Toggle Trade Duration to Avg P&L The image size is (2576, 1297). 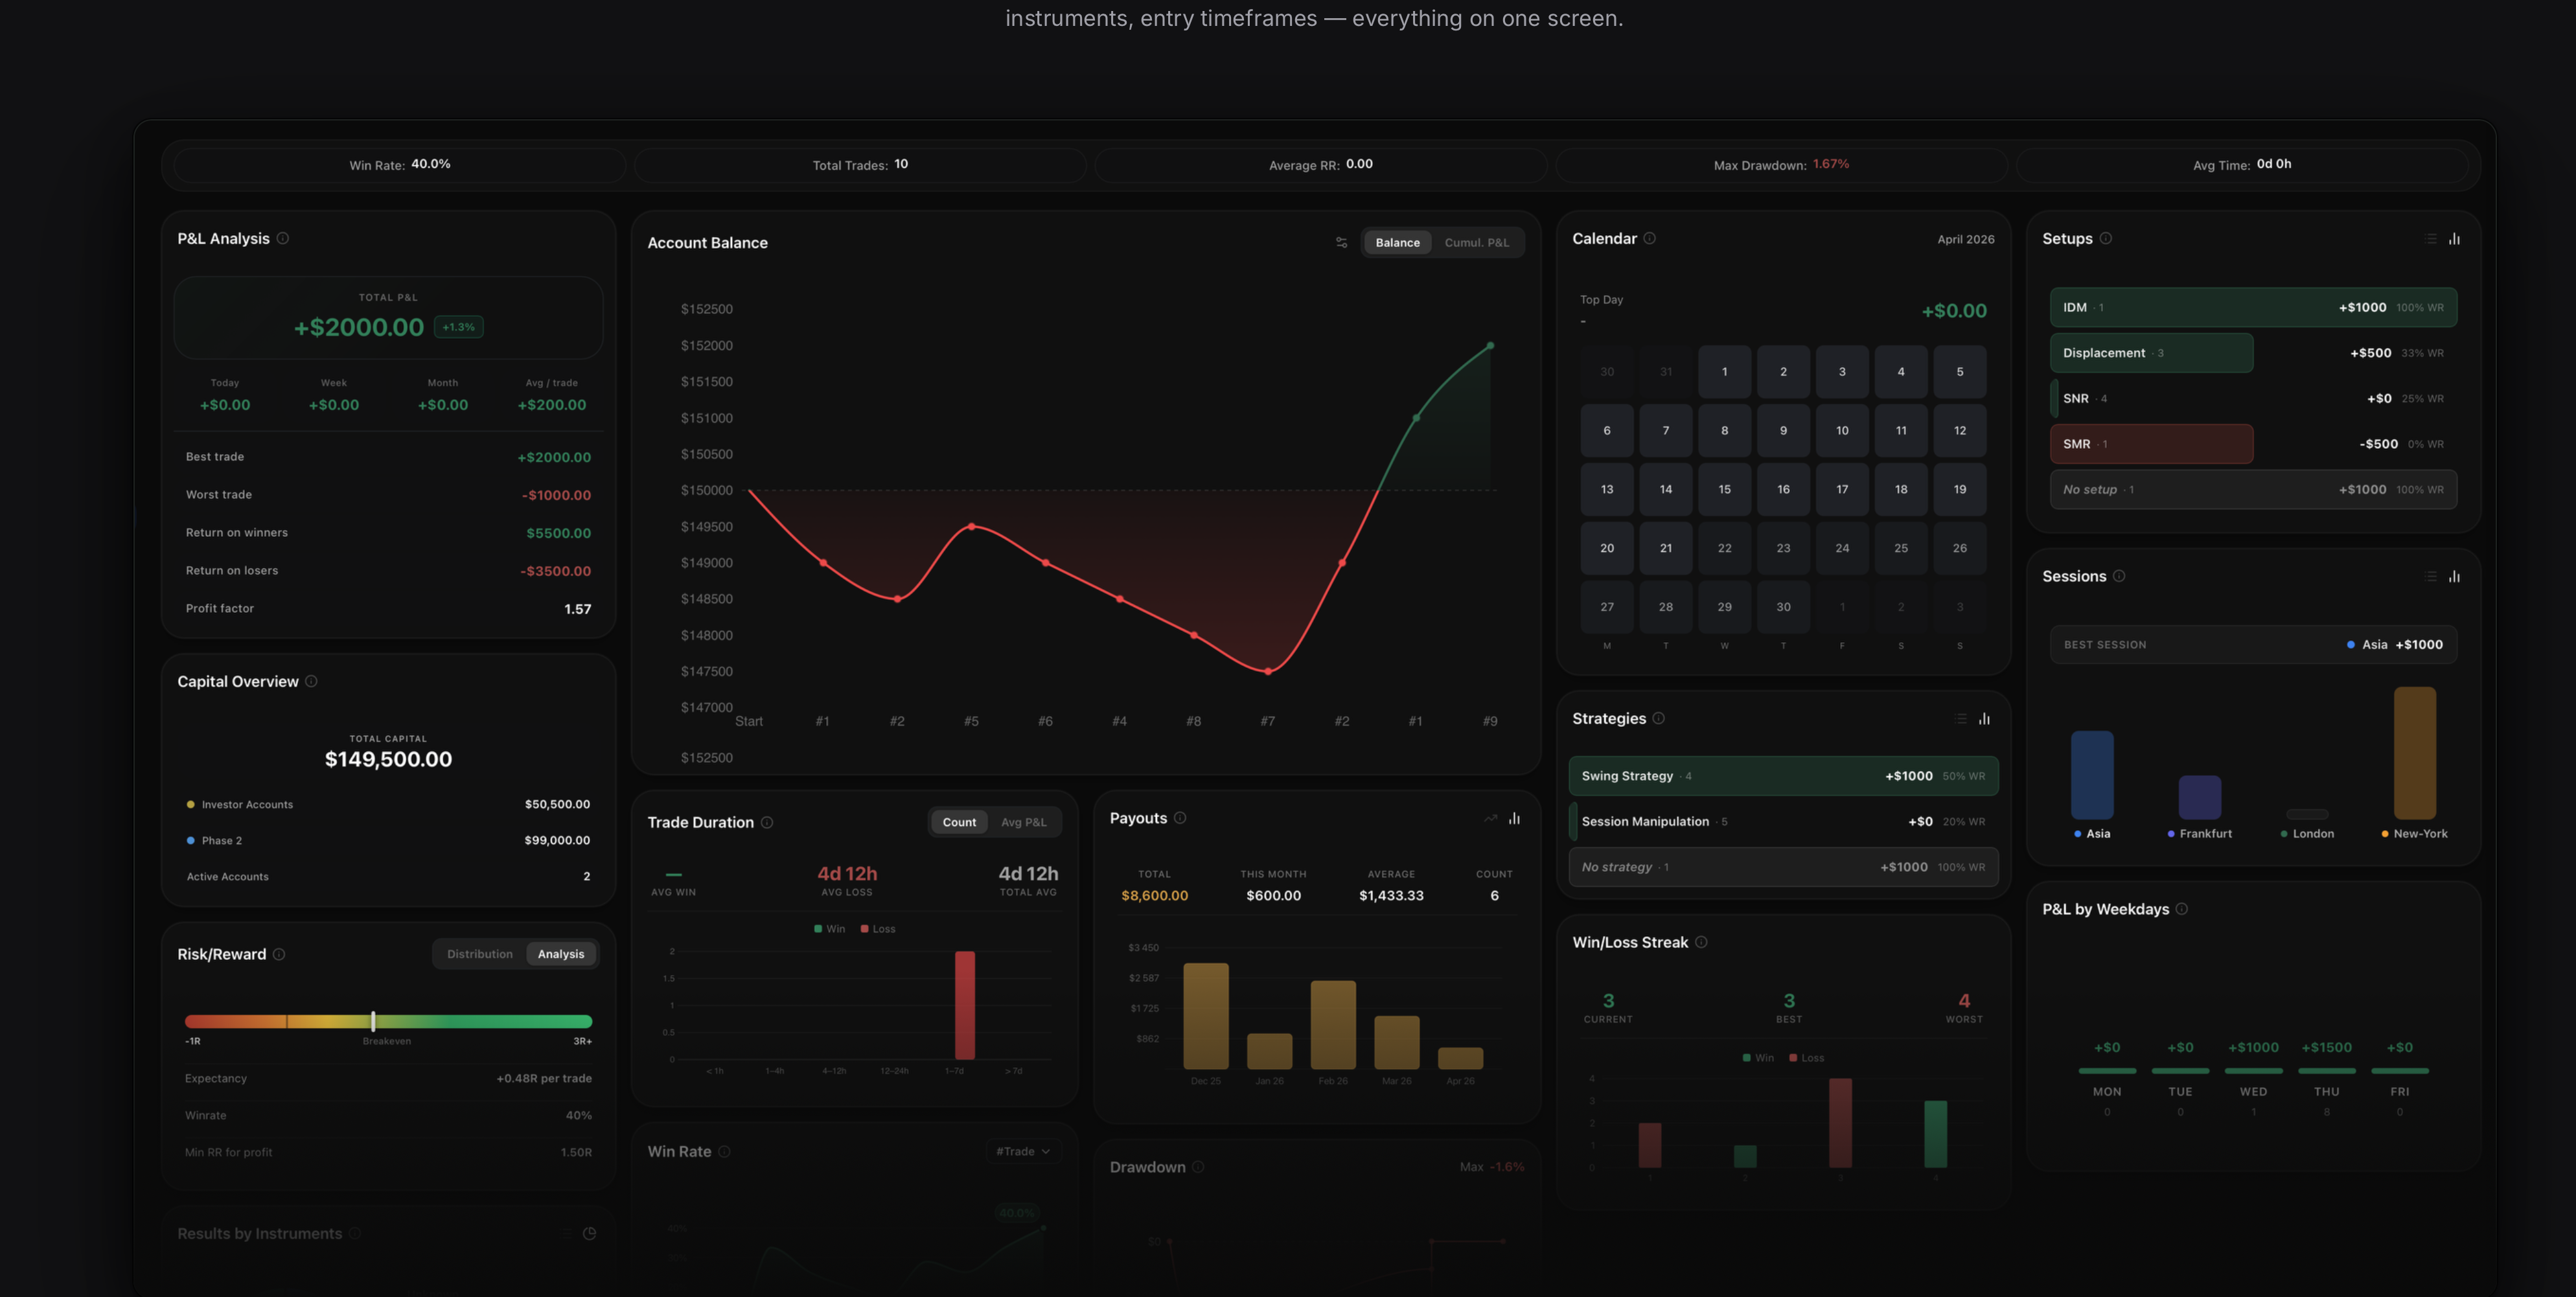(1024, 822)
